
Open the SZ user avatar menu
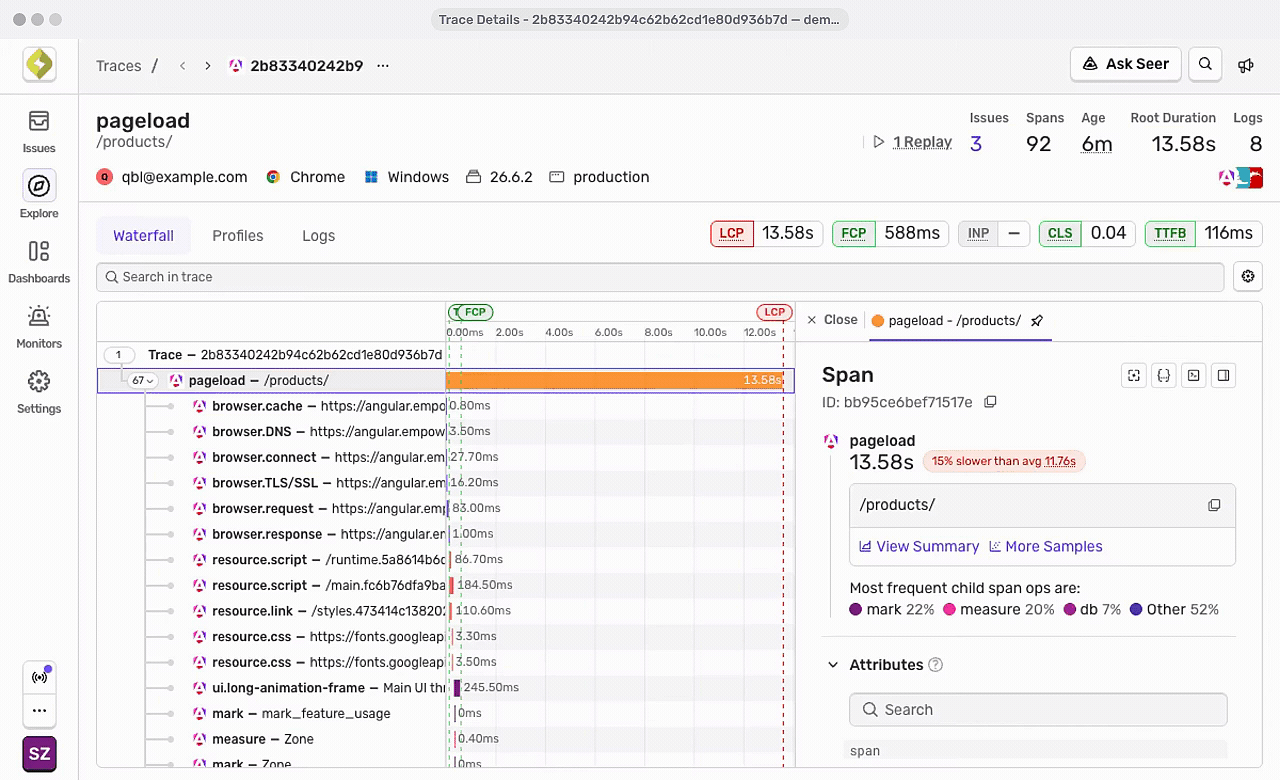39,754
